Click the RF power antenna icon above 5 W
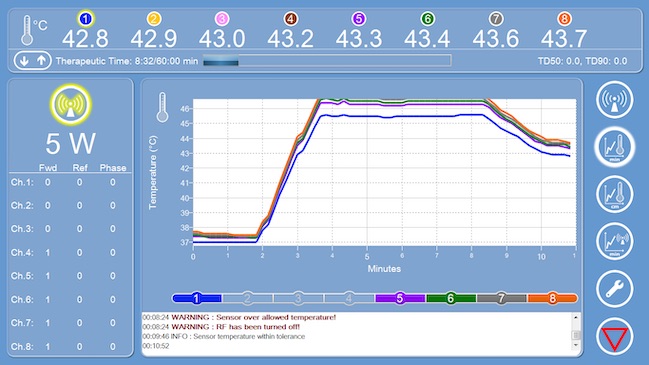 click(x=71, y=105)
